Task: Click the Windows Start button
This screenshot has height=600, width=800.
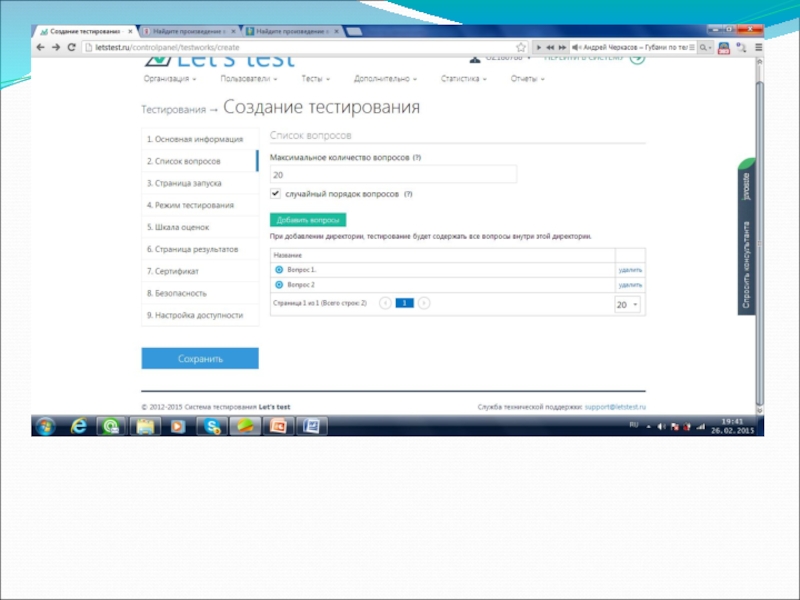Action: coord(45,426)
